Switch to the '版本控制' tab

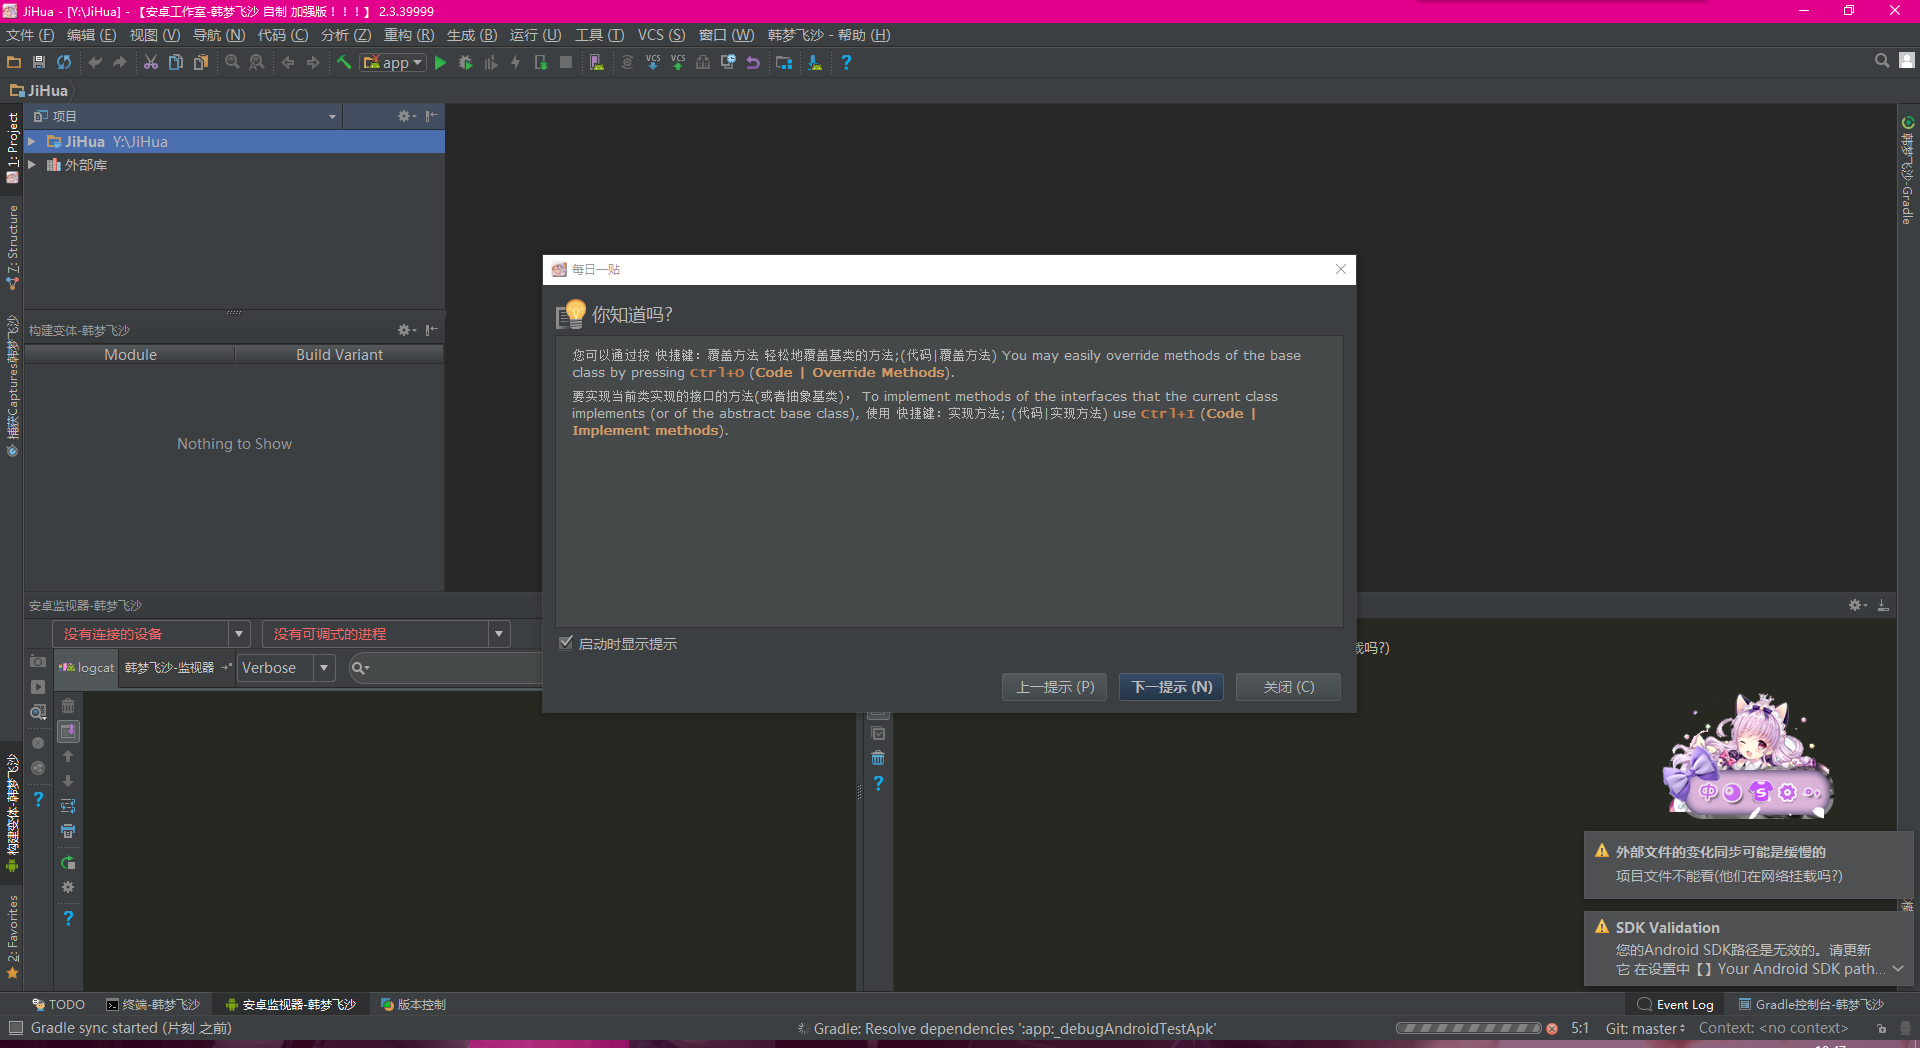413,1005
